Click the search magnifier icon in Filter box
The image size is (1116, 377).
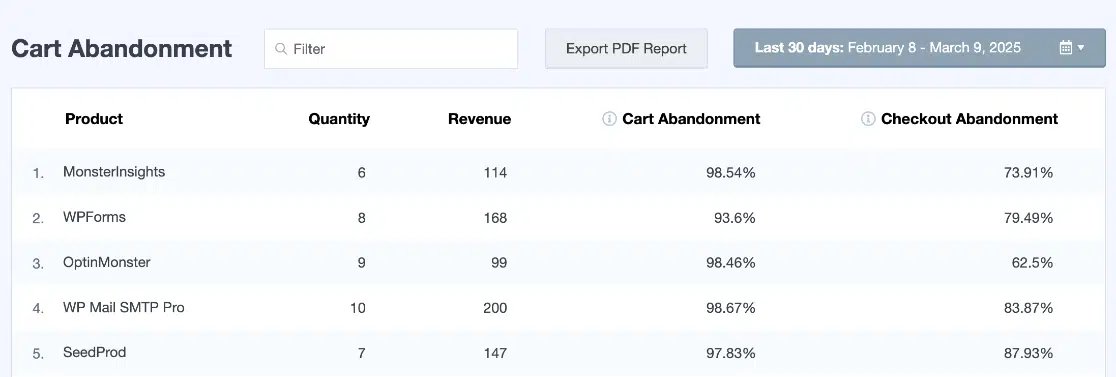(x=282, y=49)
